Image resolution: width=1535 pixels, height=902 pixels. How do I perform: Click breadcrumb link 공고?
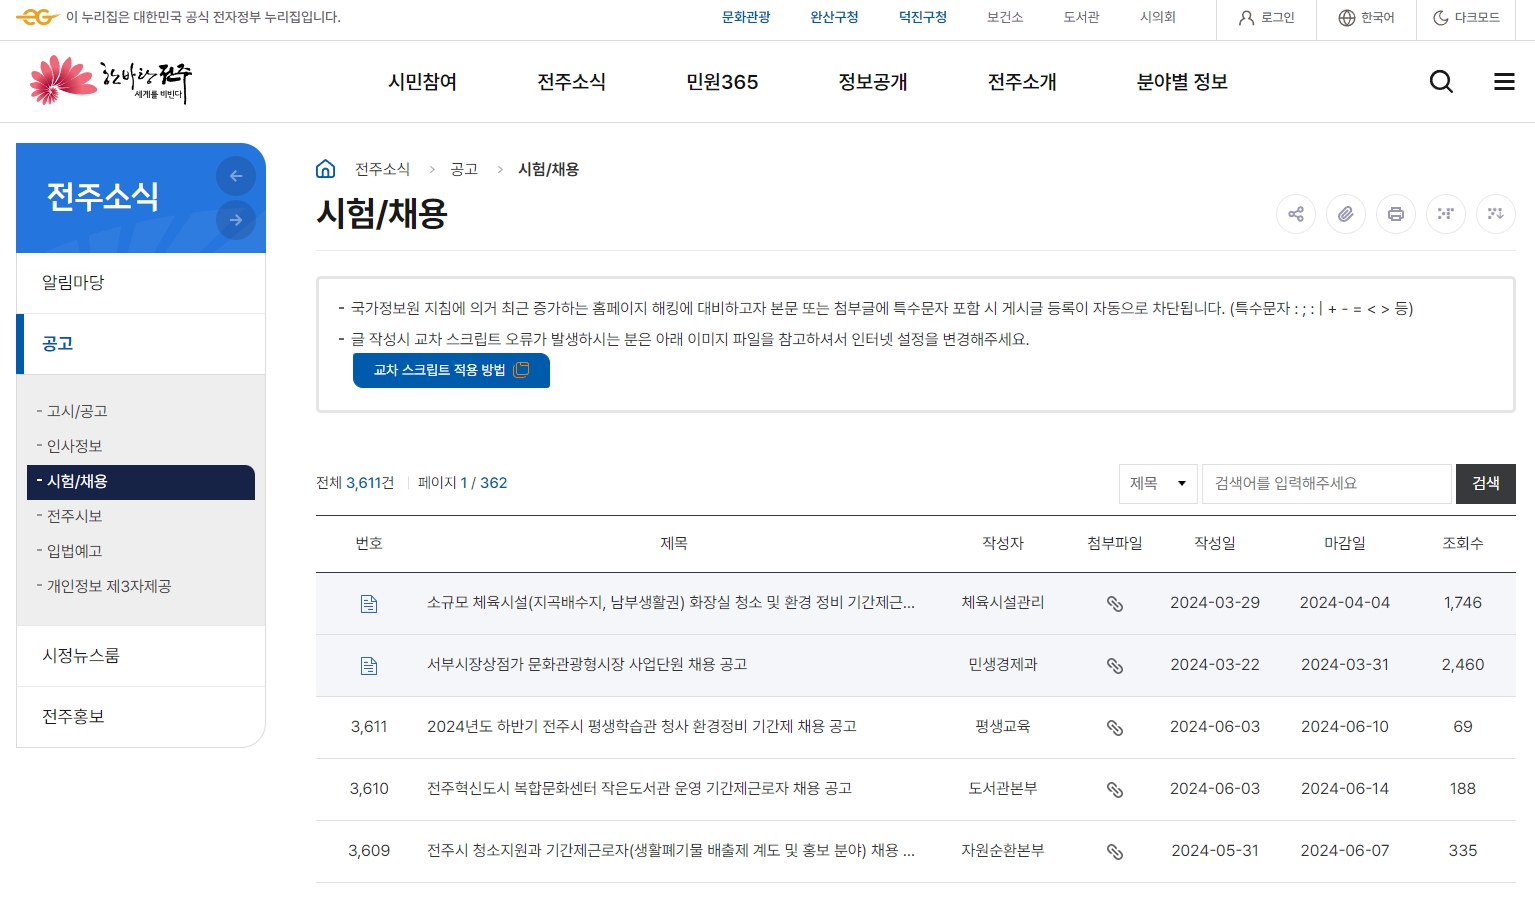click(x=464, y=170)
